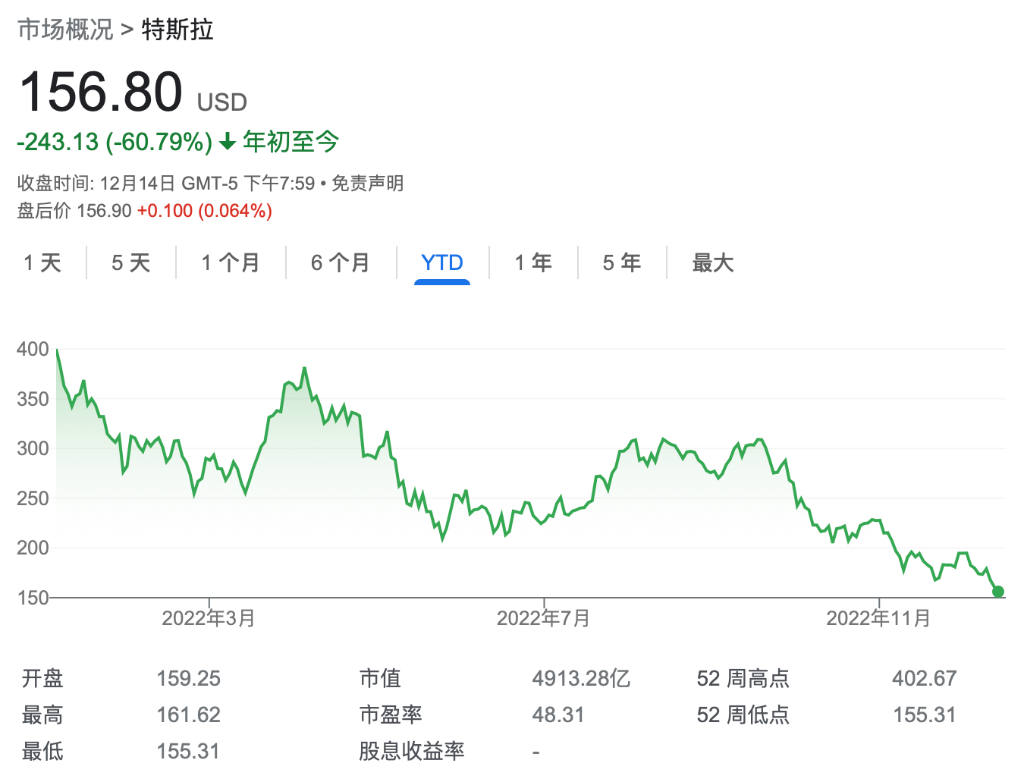Switch to the 1天 time range tab
This screenshot has height=779, width=1024.
click(41, 262)
